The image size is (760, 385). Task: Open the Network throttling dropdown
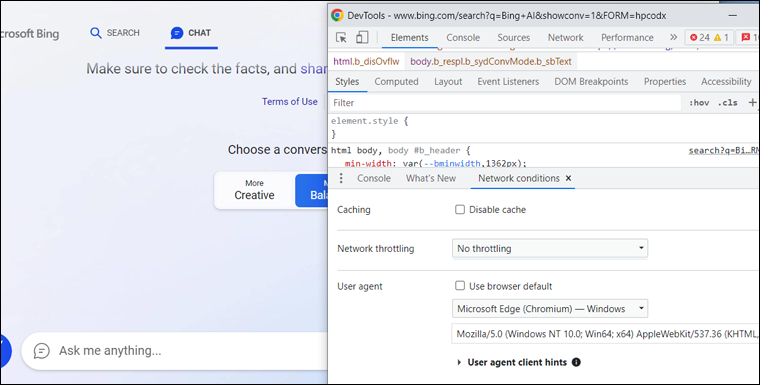[550, 248]
